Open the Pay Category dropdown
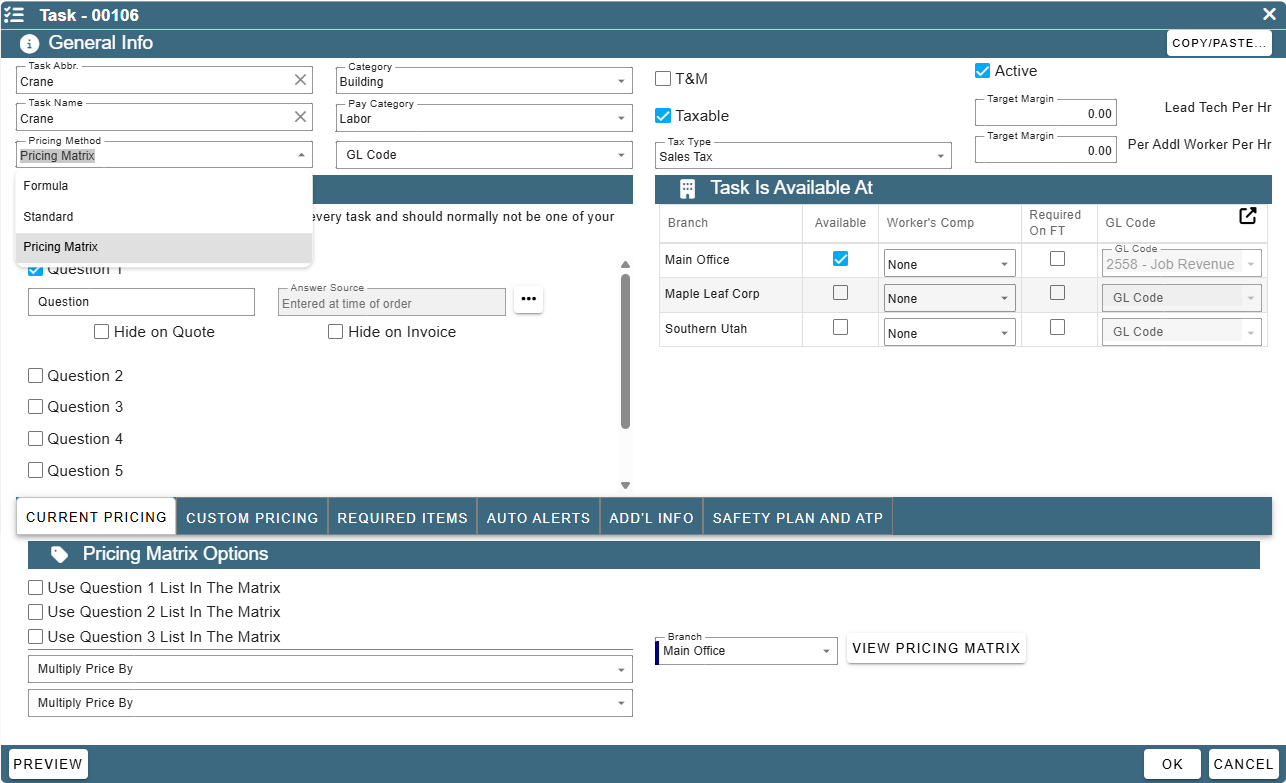This screenshot has width=1286, height=783. click(x=484, y=118)
